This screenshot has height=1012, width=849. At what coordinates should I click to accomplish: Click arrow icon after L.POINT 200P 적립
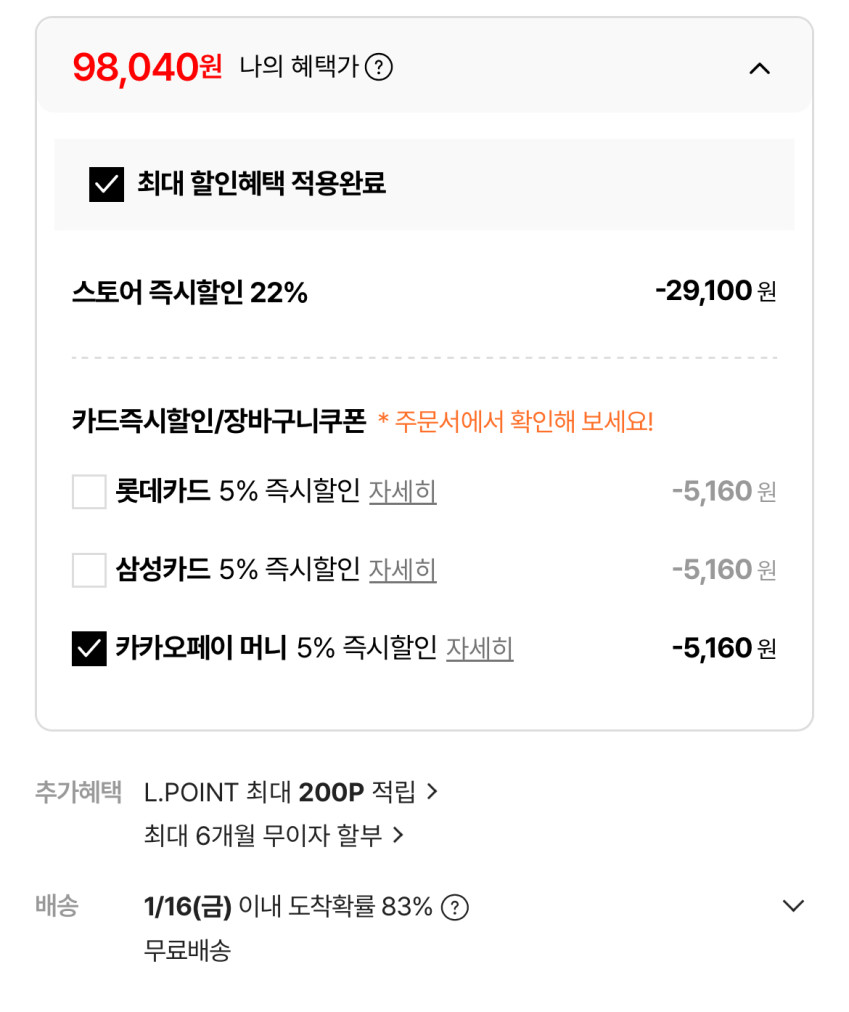coord(432,792)
